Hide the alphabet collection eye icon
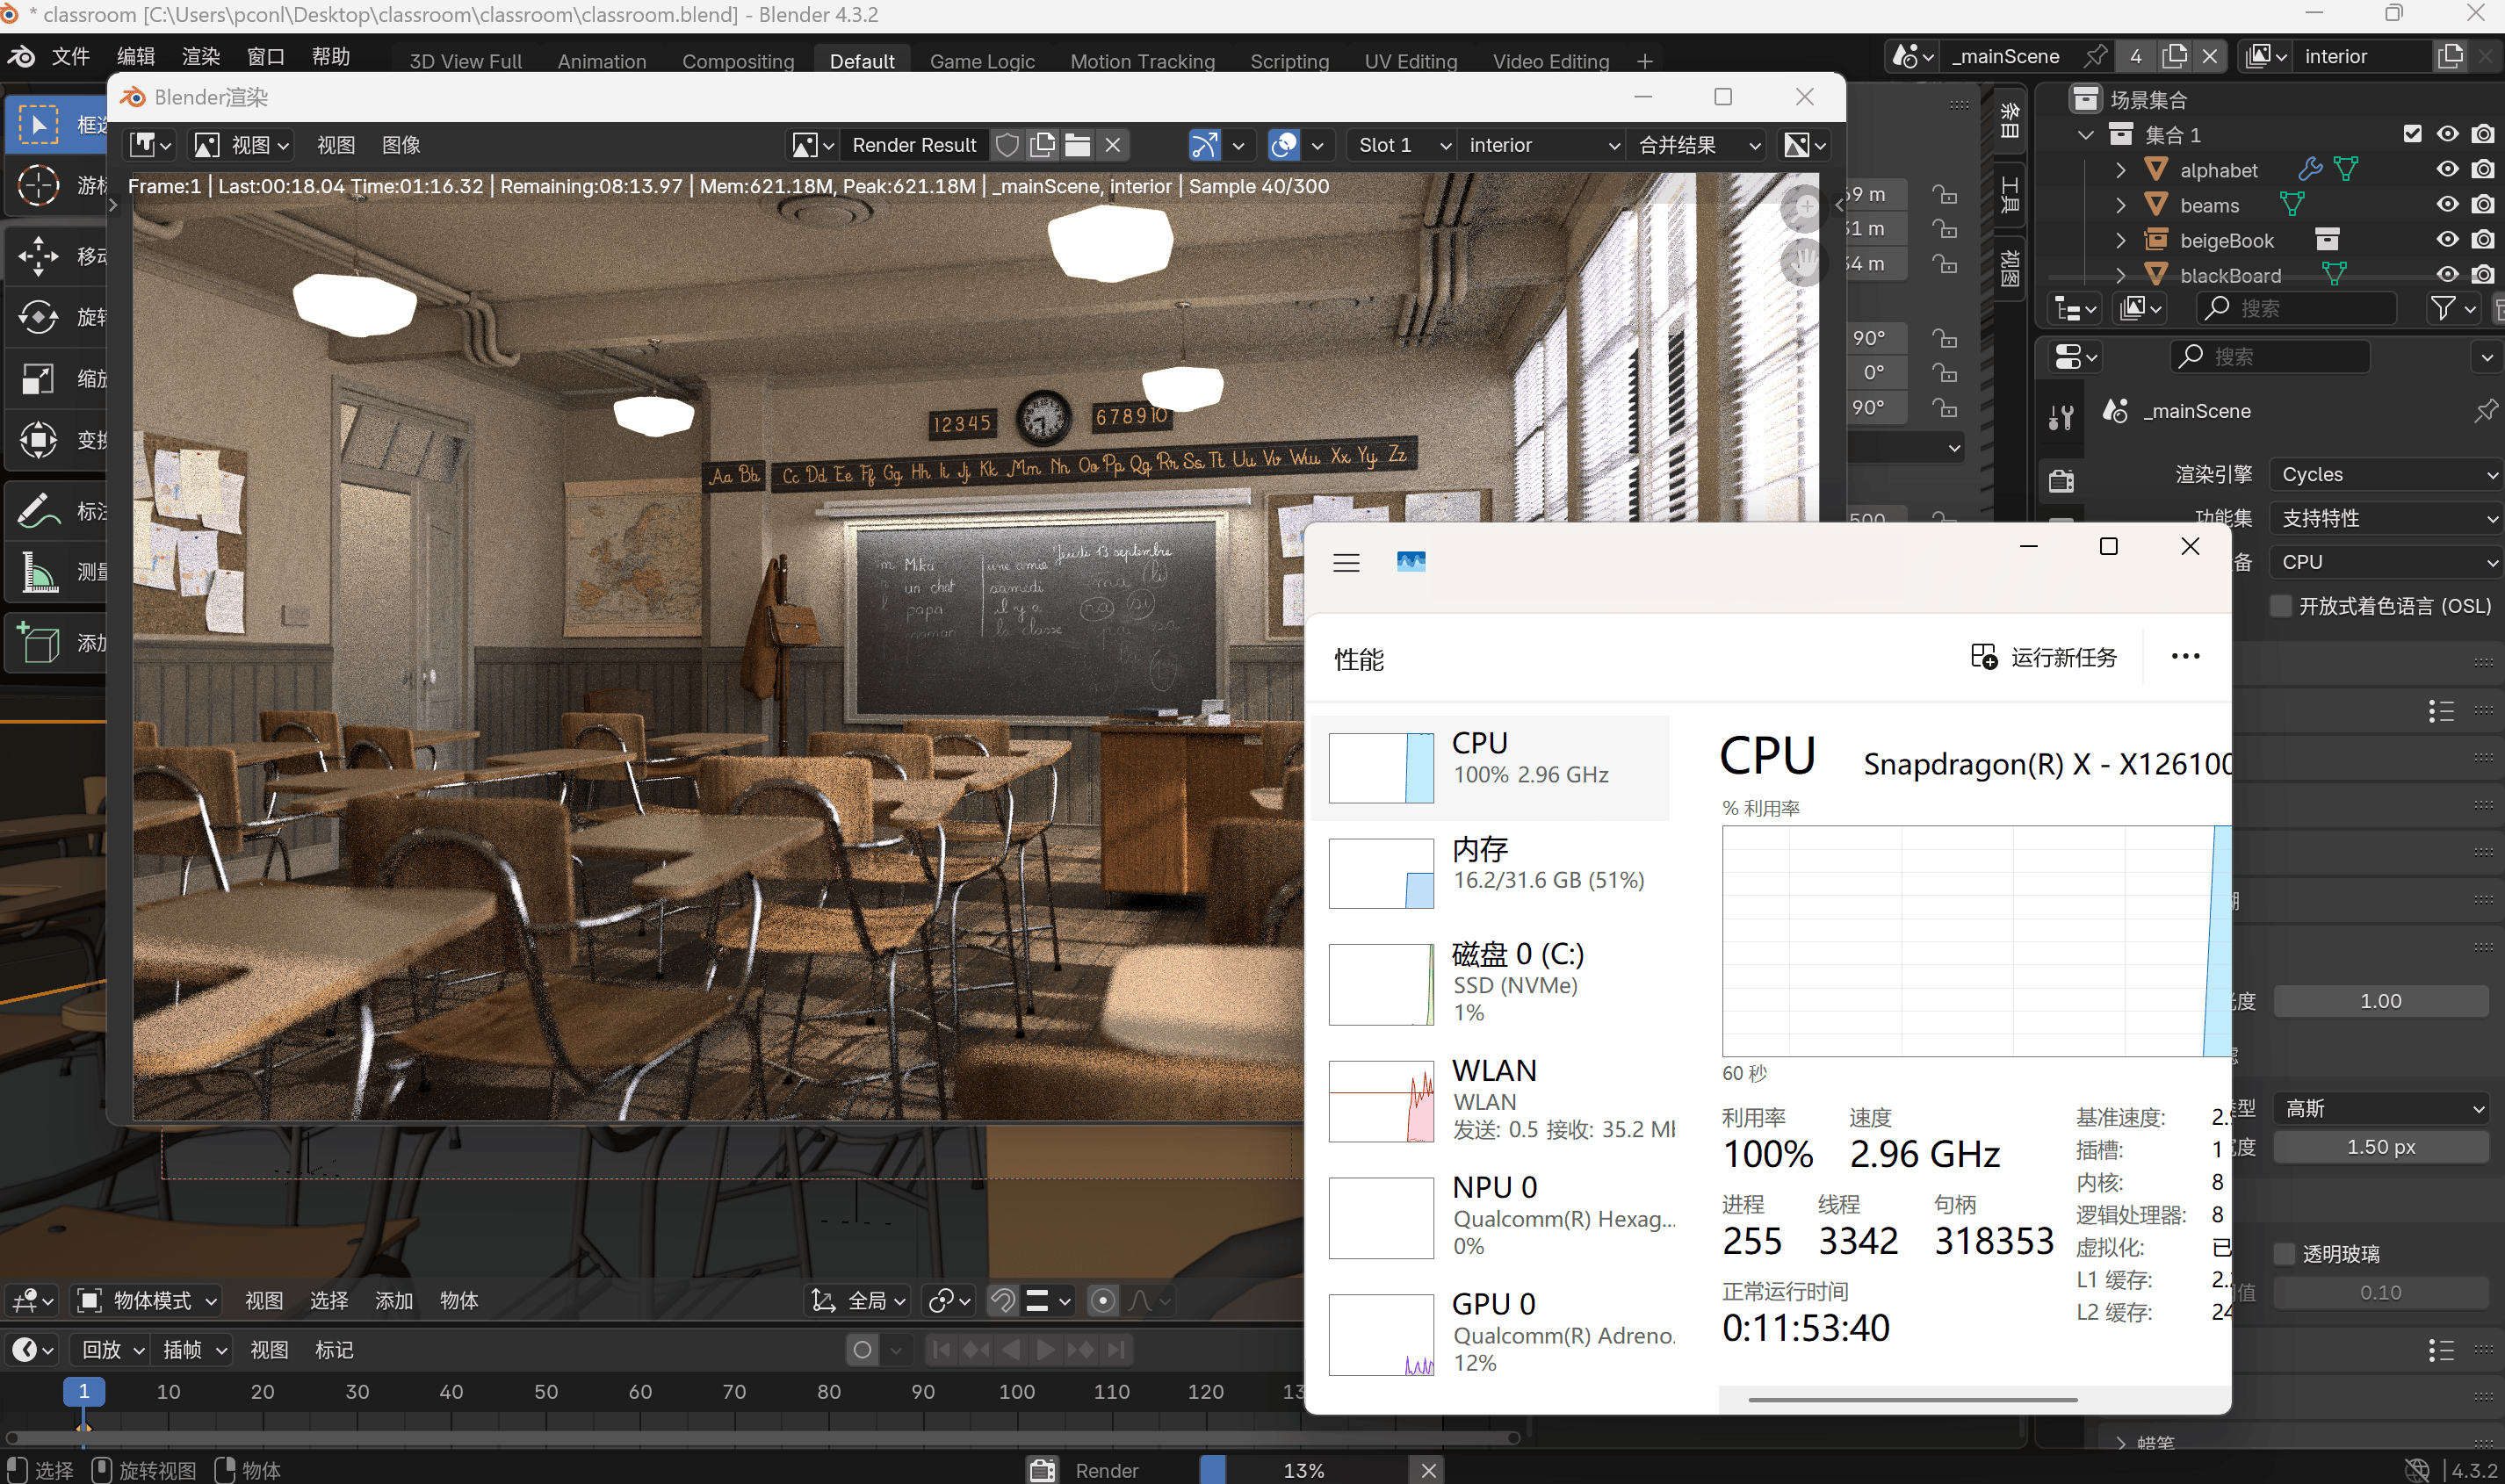Viewport: 2505px width, 1484px height. [2446, 169]
